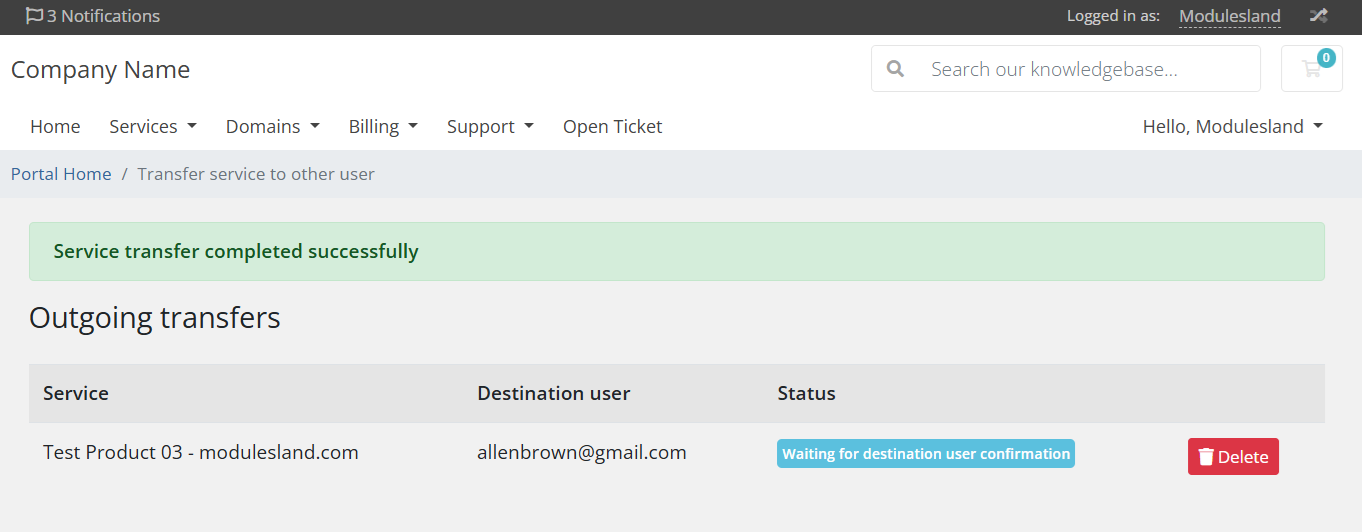1362x532 pixels.
Task: Open the Support dropdown menu
Action: point(490,126)
